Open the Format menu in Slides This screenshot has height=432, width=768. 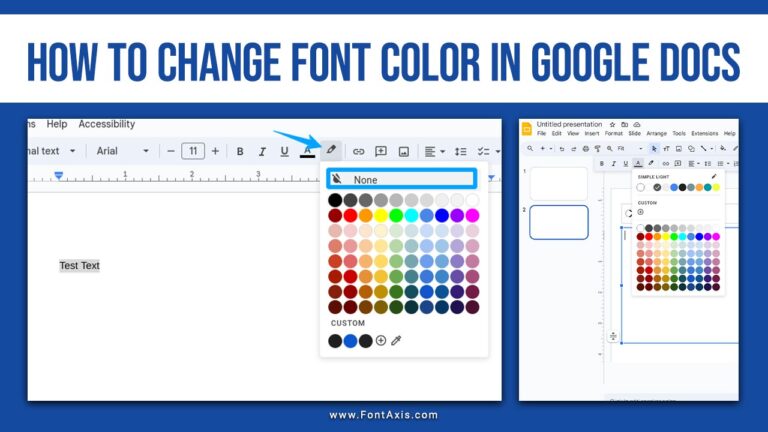[614, 133]
